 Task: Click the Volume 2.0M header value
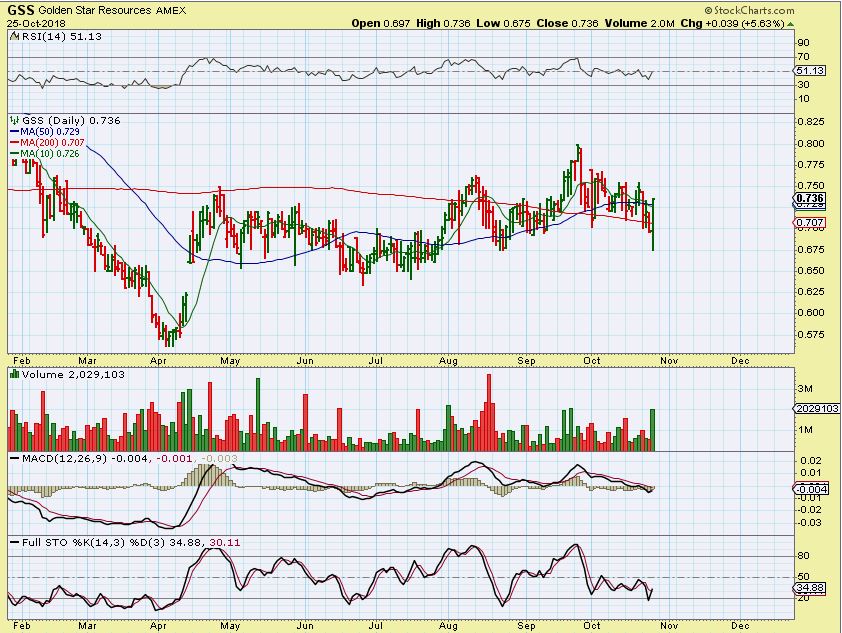pyautogui.click(x=640, y=24)
